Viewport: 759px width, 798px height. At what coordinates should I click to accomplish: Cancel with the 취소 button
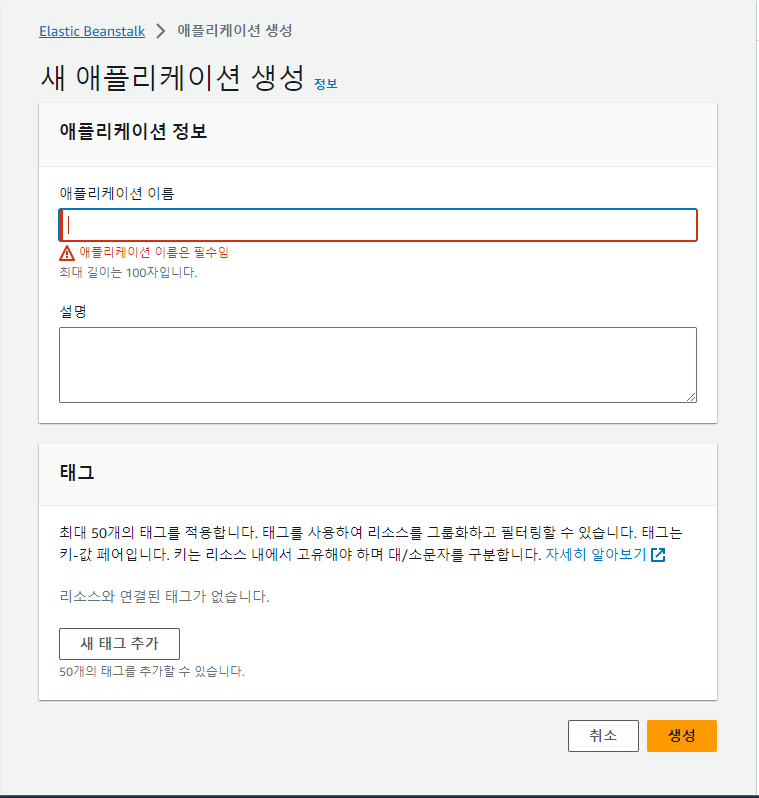coord(603,735)
